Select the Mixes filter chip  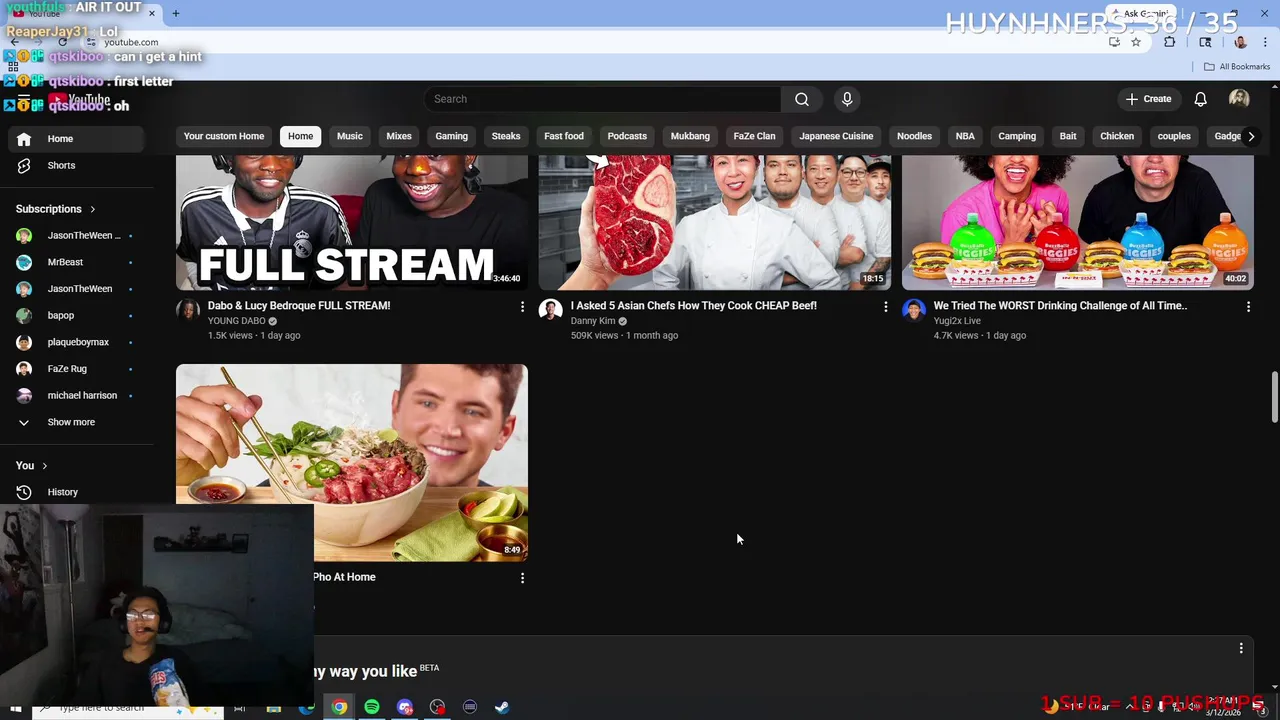(399, 136)
